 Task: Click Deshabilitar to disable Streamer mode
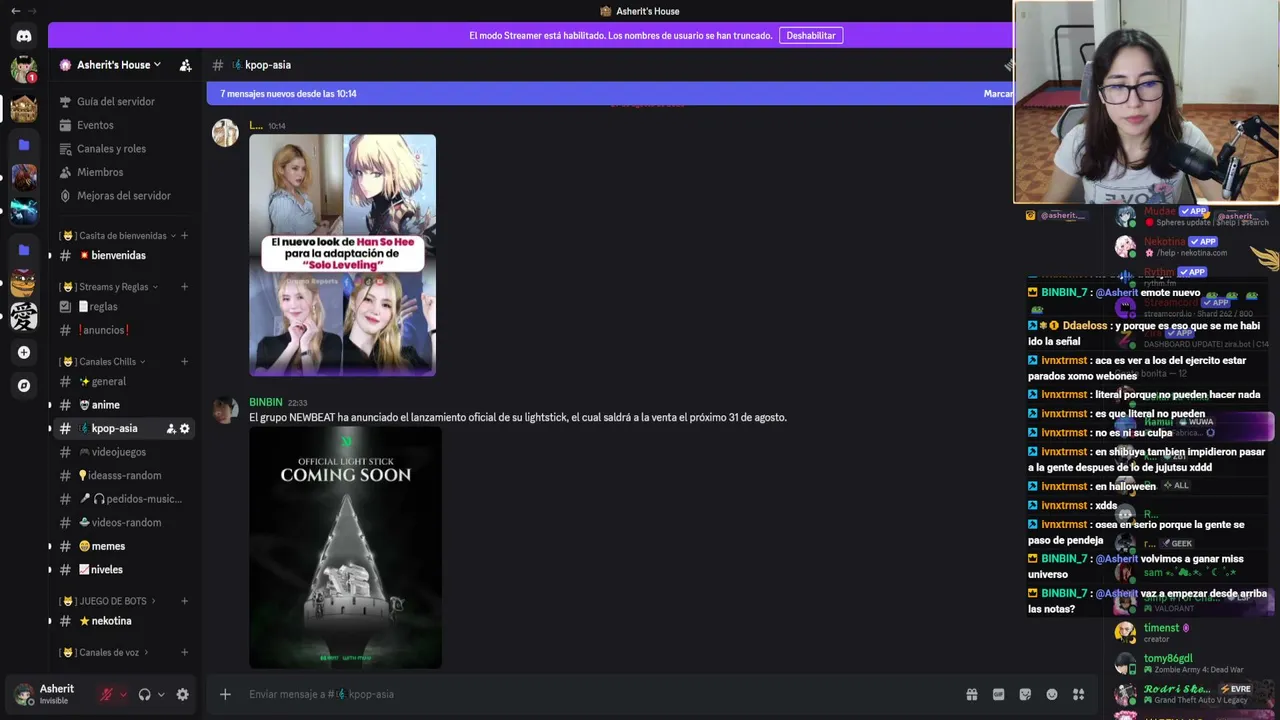(811, 36)
